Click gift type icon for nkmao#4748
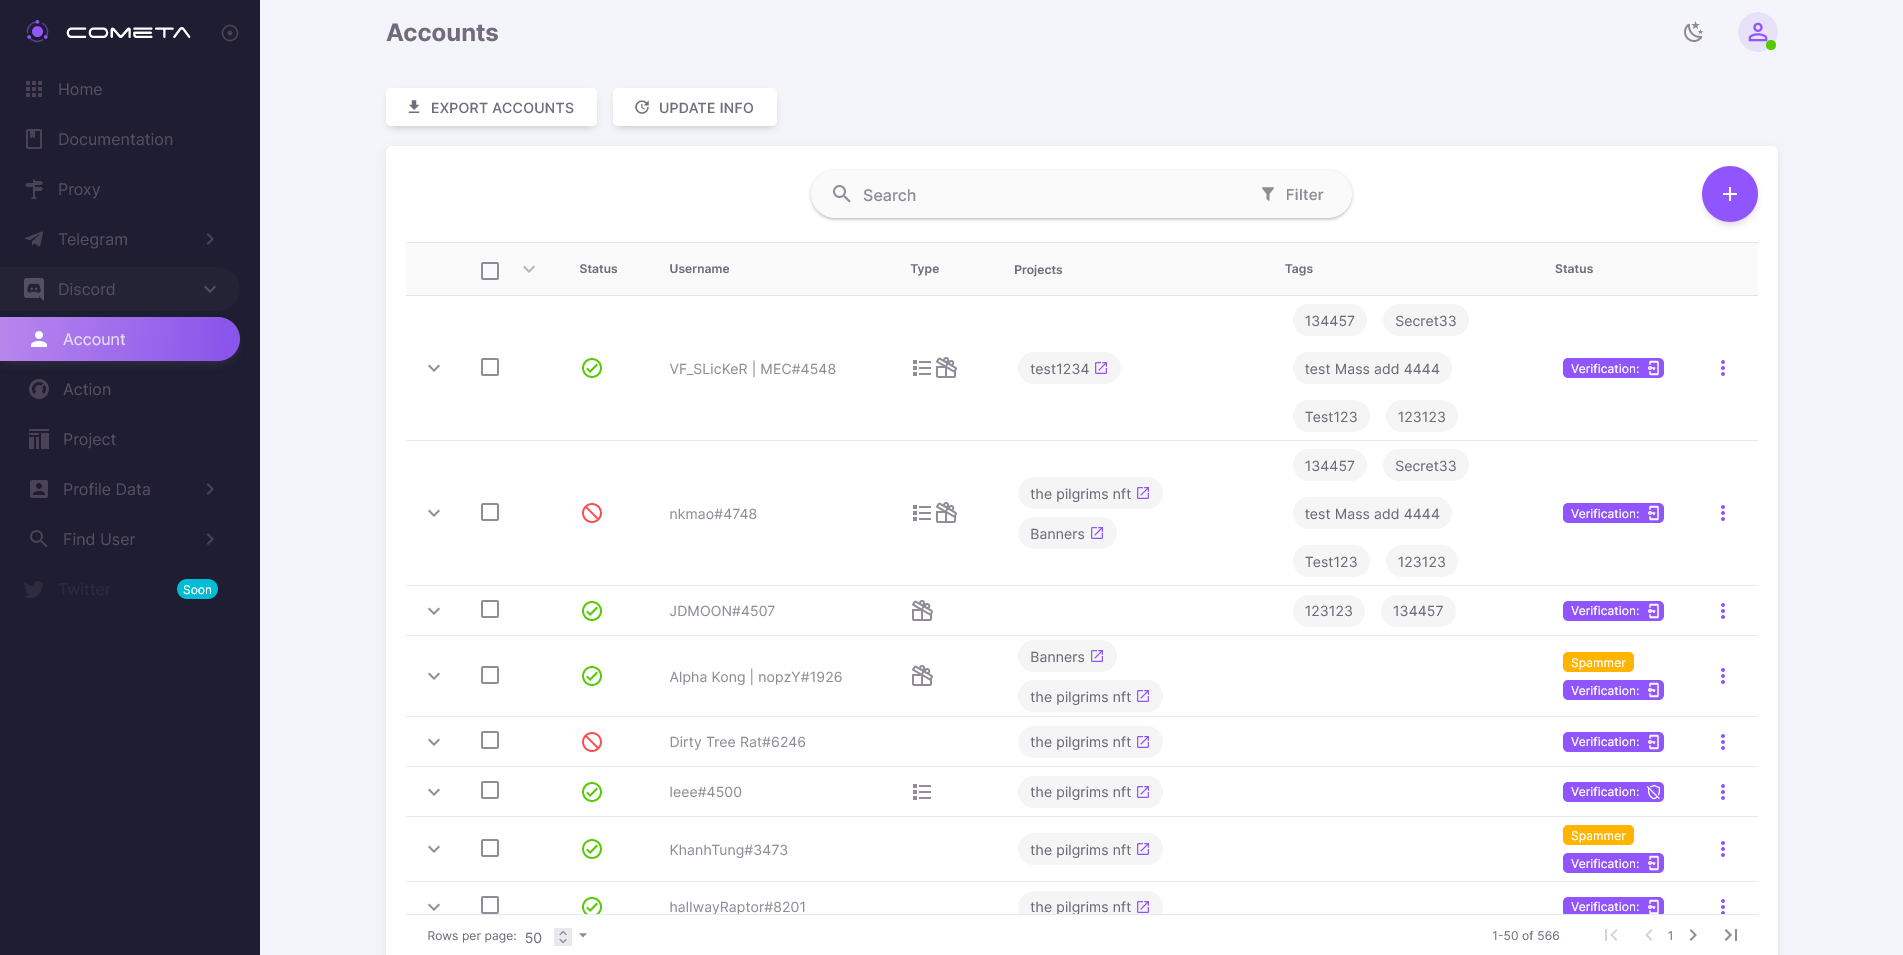The image size is (1903, 955). coord(946,513)
